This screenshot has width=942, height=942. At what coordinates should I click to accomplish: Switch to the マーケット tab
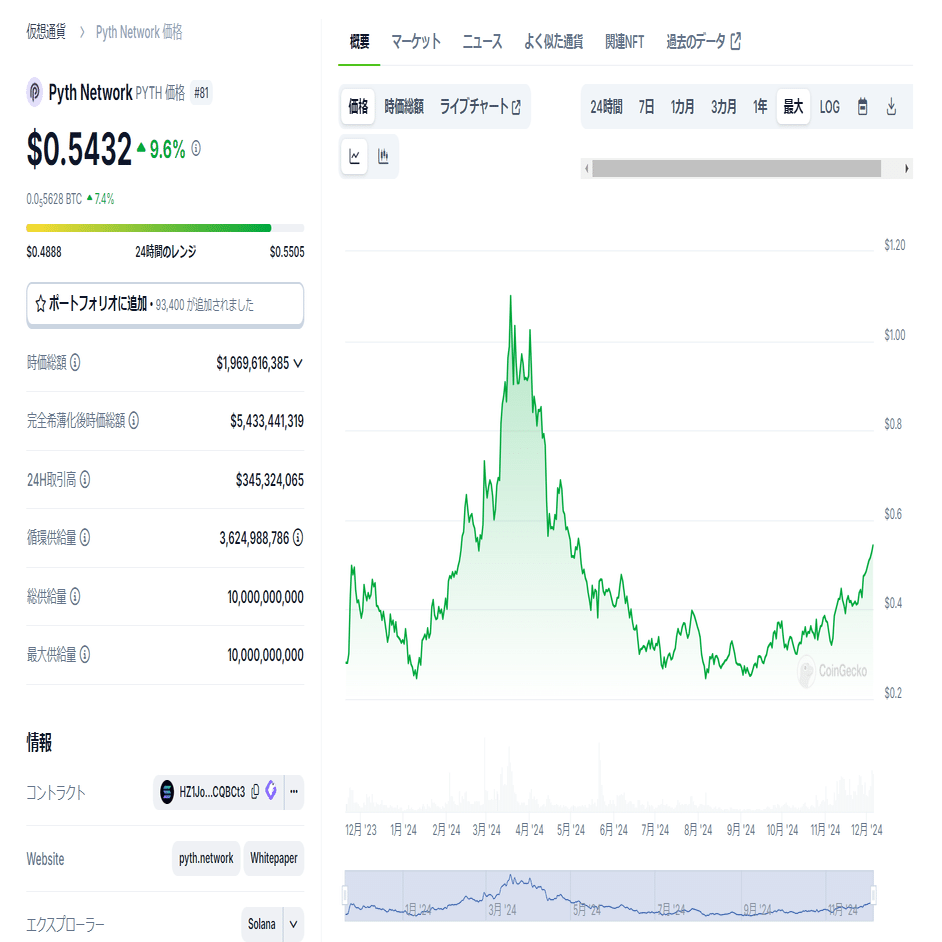(x=416, y=41)
